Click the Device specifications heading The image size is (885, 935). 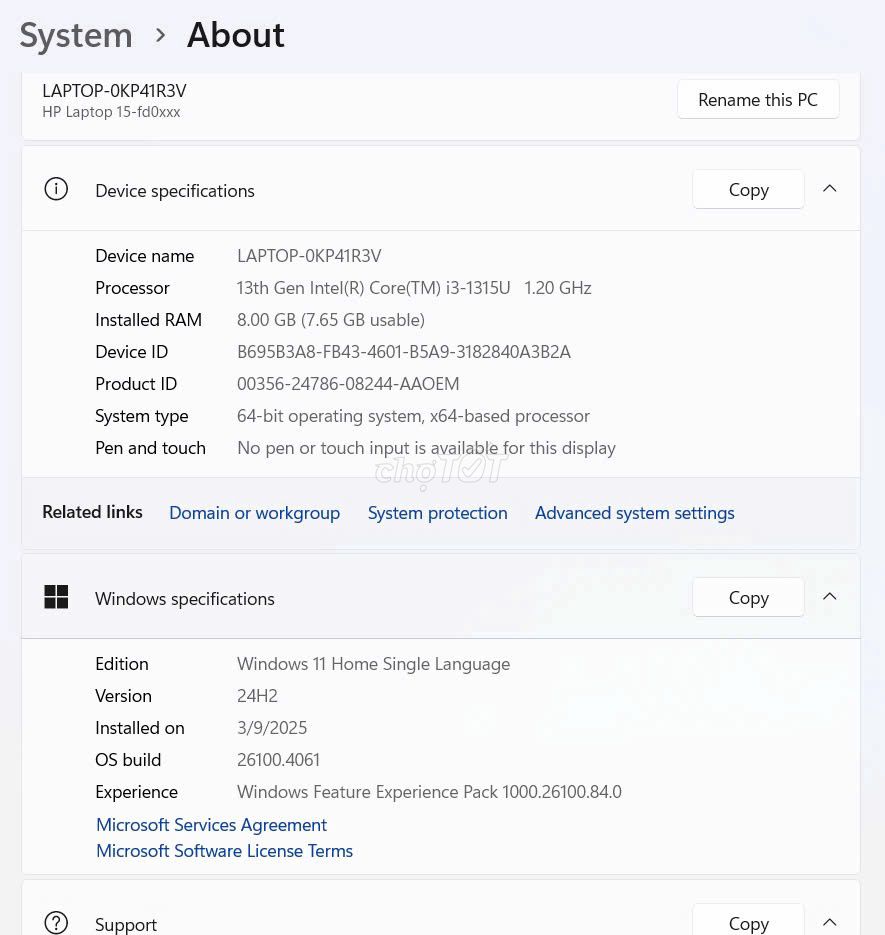tap(175, 191)
